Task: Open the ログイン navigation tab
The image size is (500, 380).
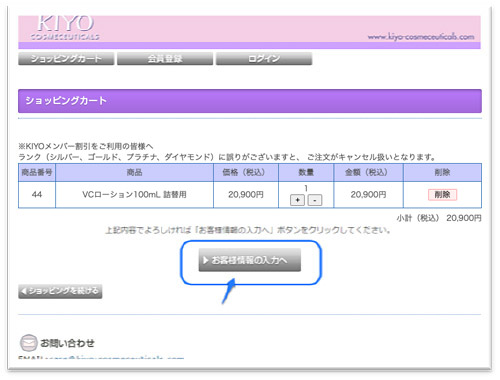Action: 264,59
